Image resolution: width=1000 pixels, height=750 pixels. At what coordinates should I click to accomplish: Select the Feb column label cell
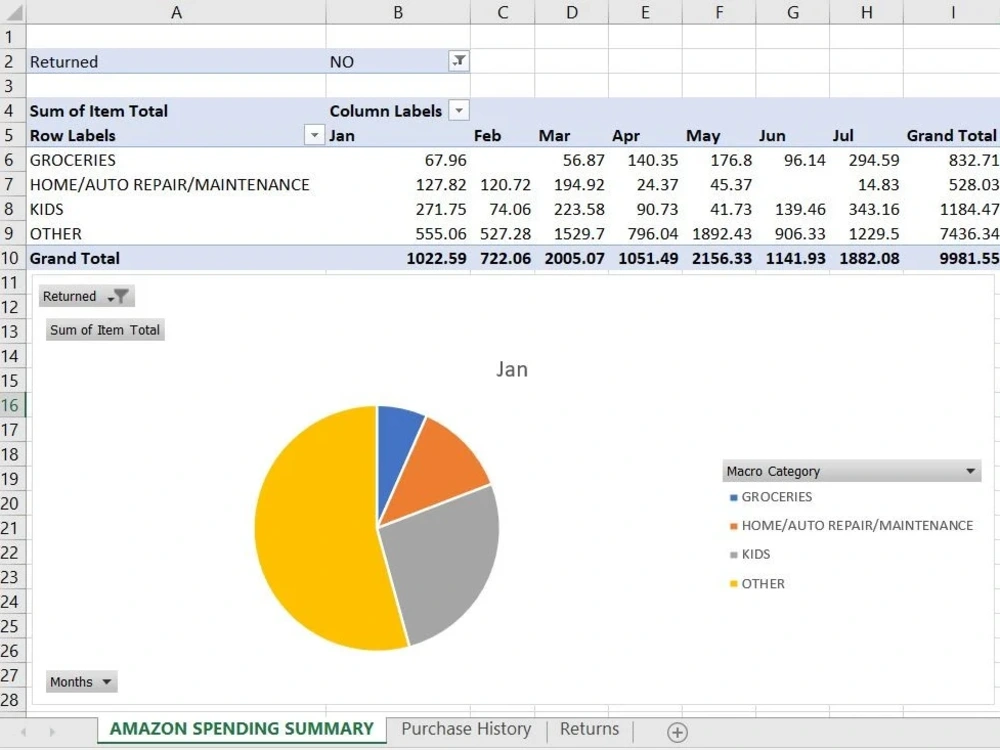(x=503, y=135)
